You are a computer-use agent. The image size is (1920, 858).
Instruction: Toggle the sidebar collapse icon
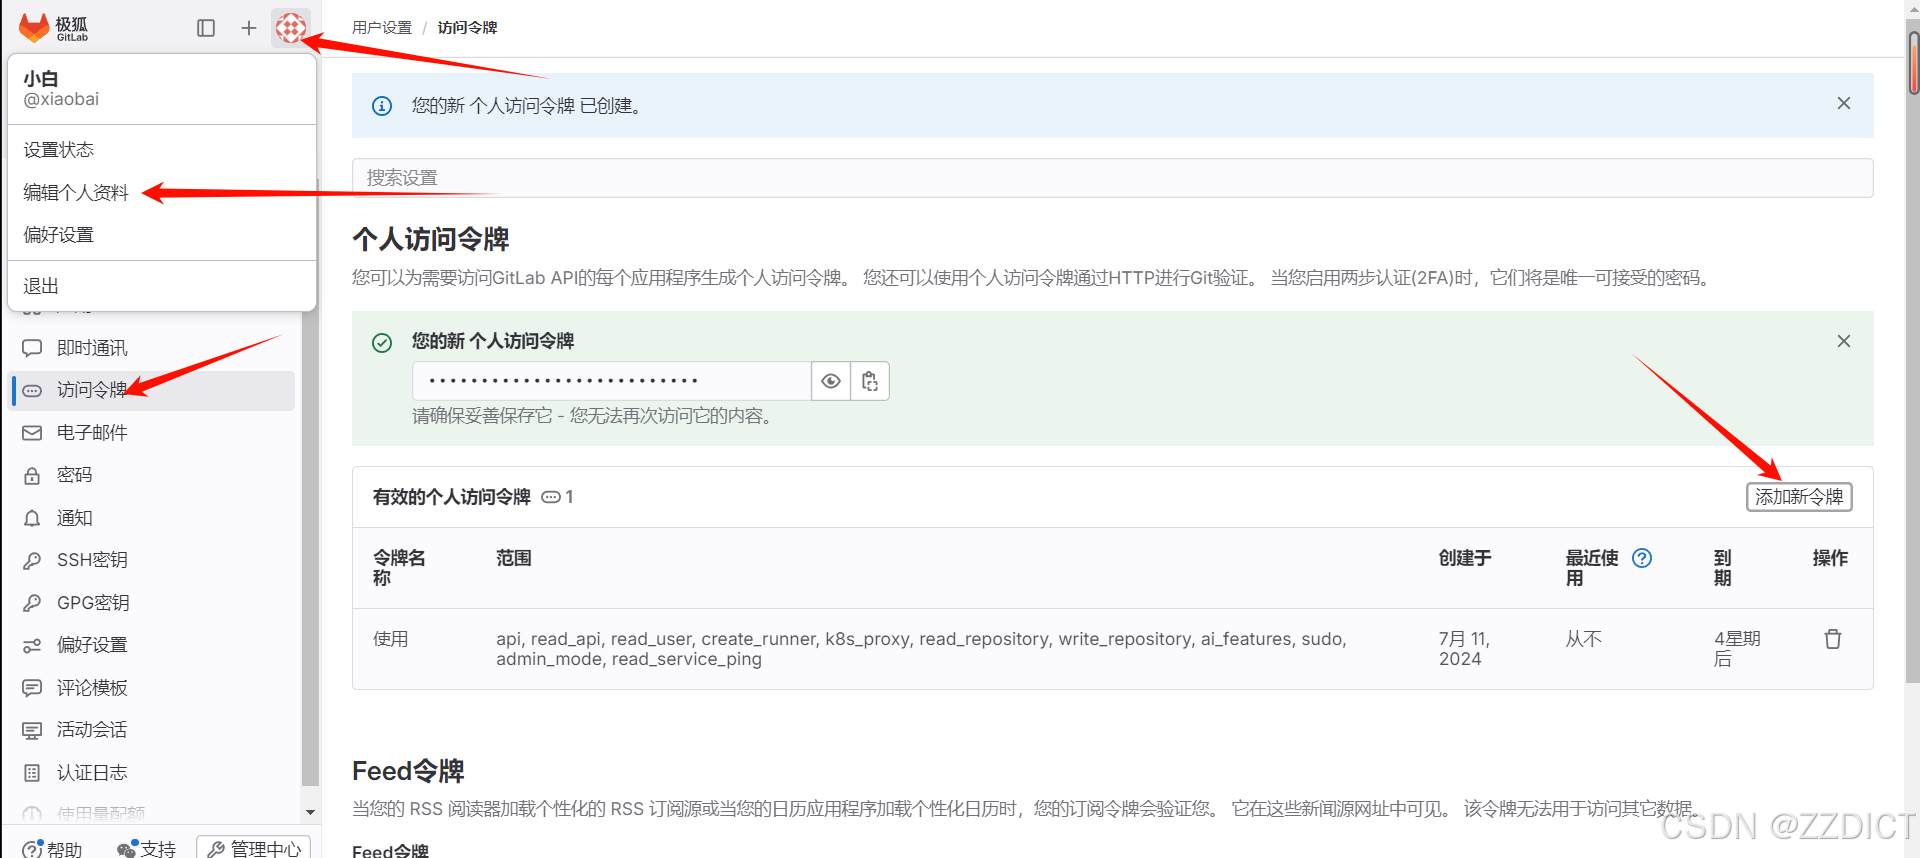pos(206,28)
